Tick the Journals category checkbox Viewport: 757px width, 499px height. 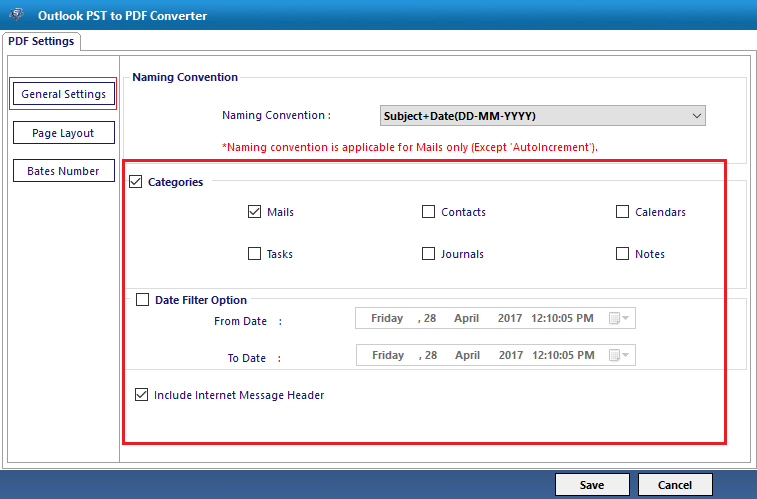[x=428, y=253]
